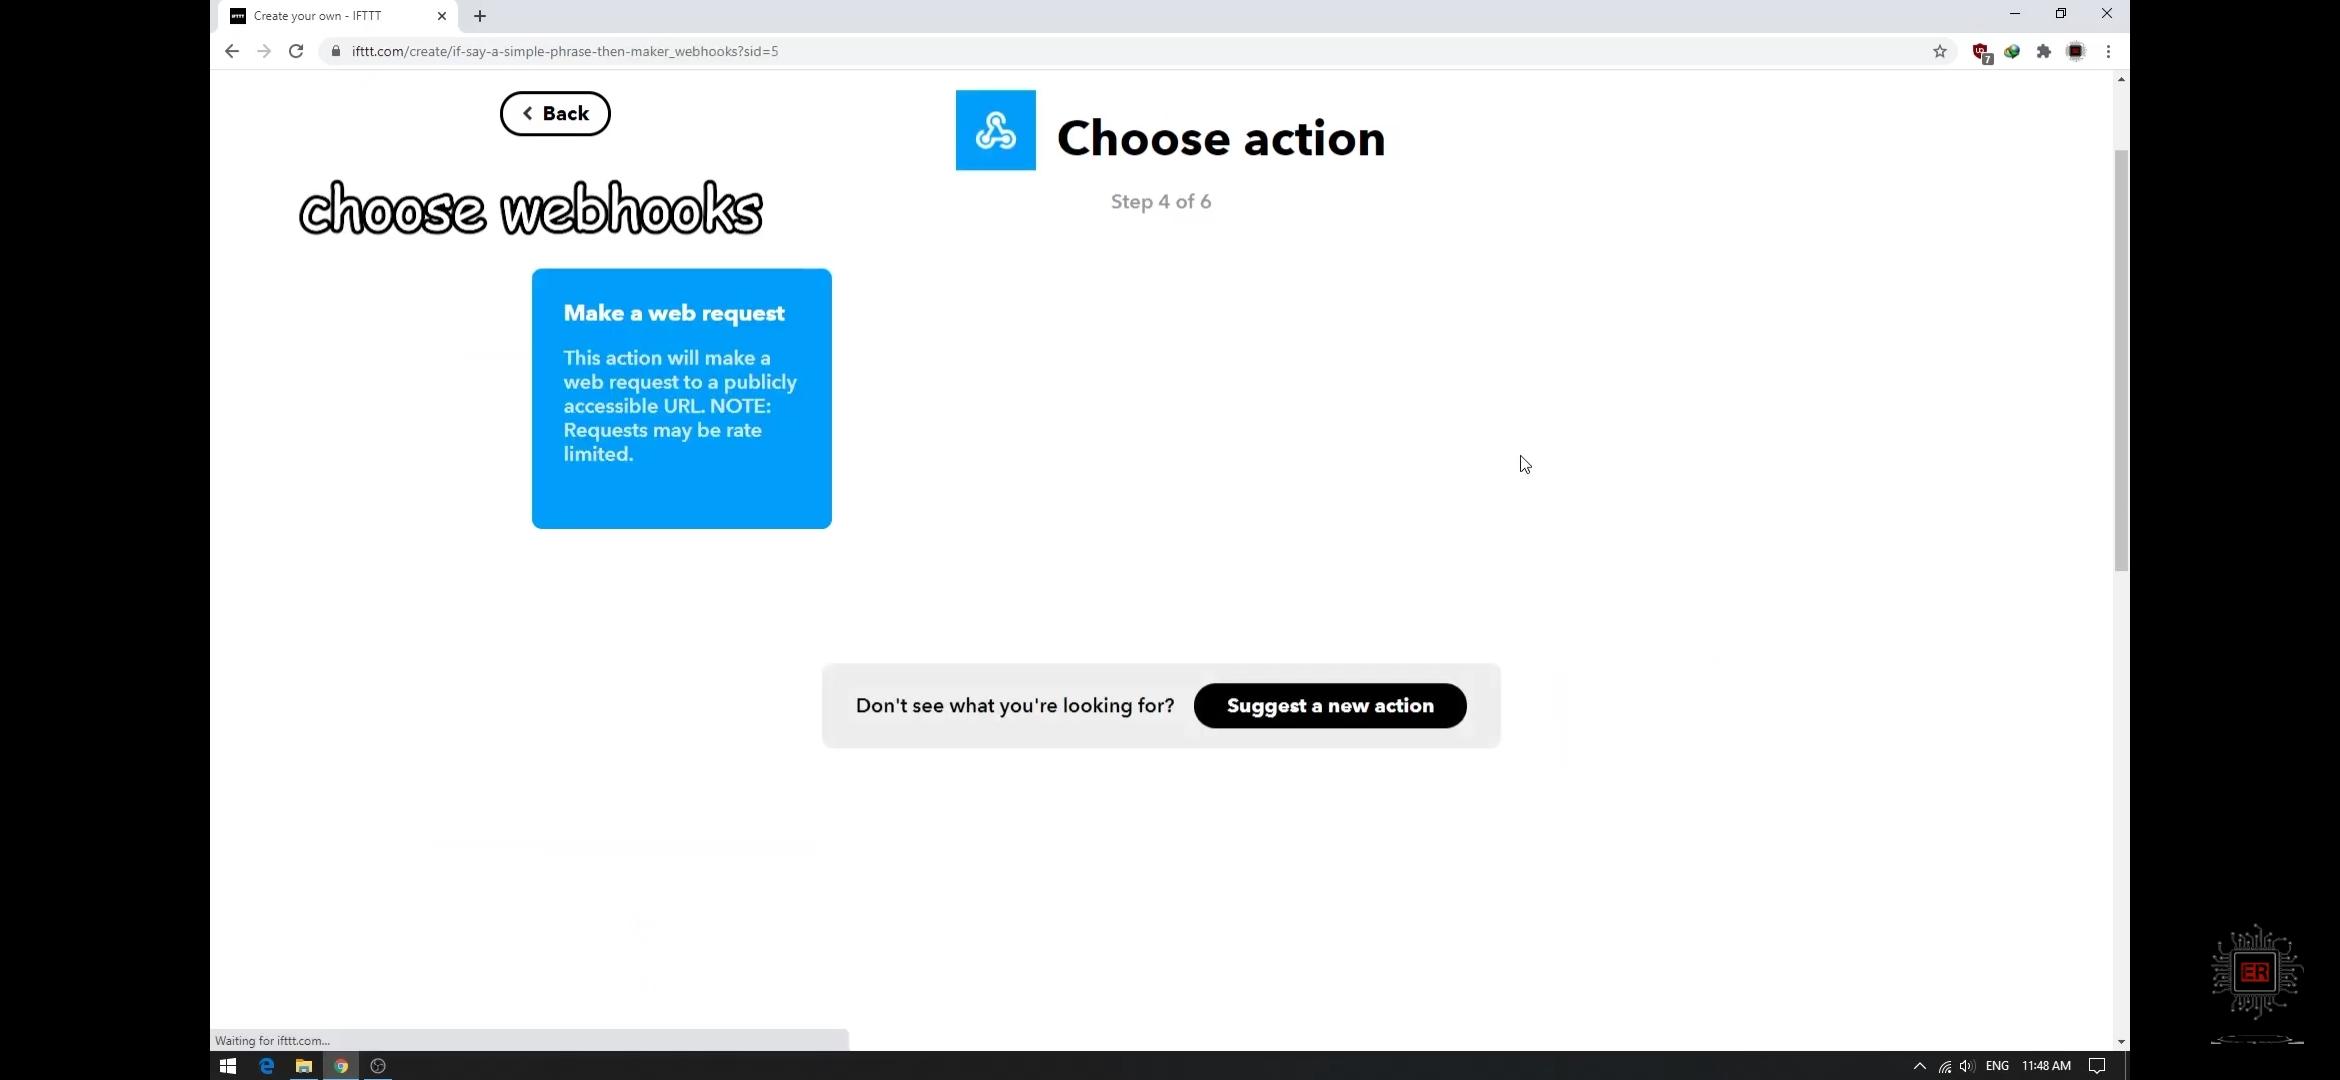Reload the IFTTT page
The image size is (2340, 1080).
pos(296,51)
